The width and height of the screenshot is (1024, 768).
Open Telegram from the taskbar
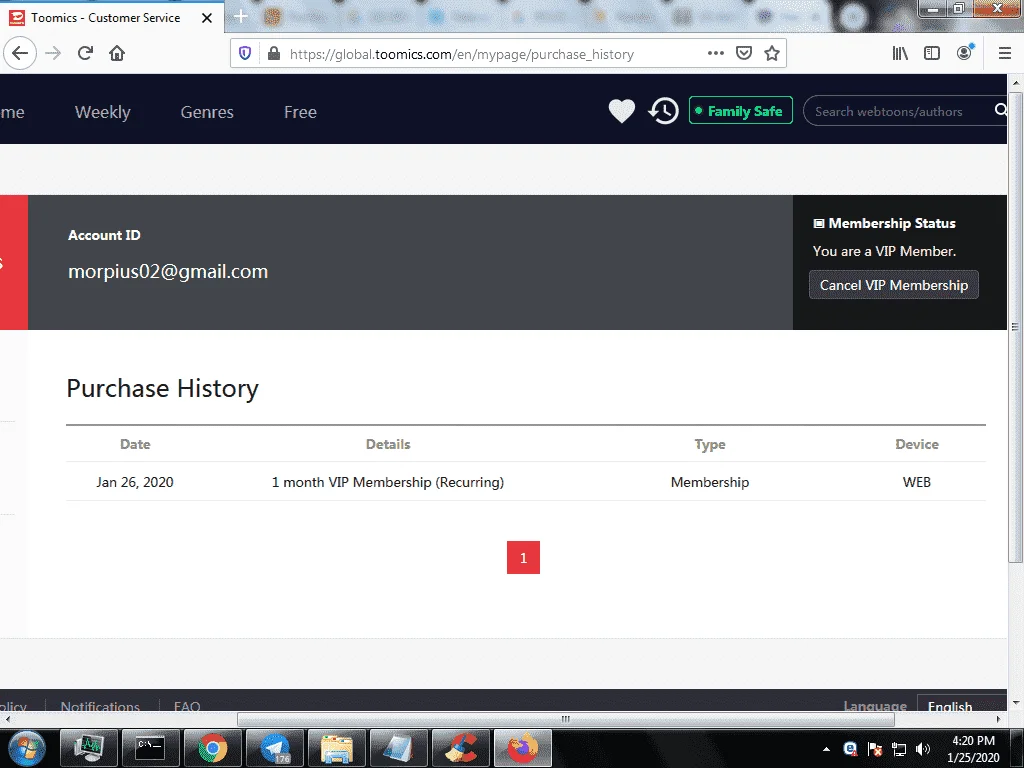(x=275, y=748)
